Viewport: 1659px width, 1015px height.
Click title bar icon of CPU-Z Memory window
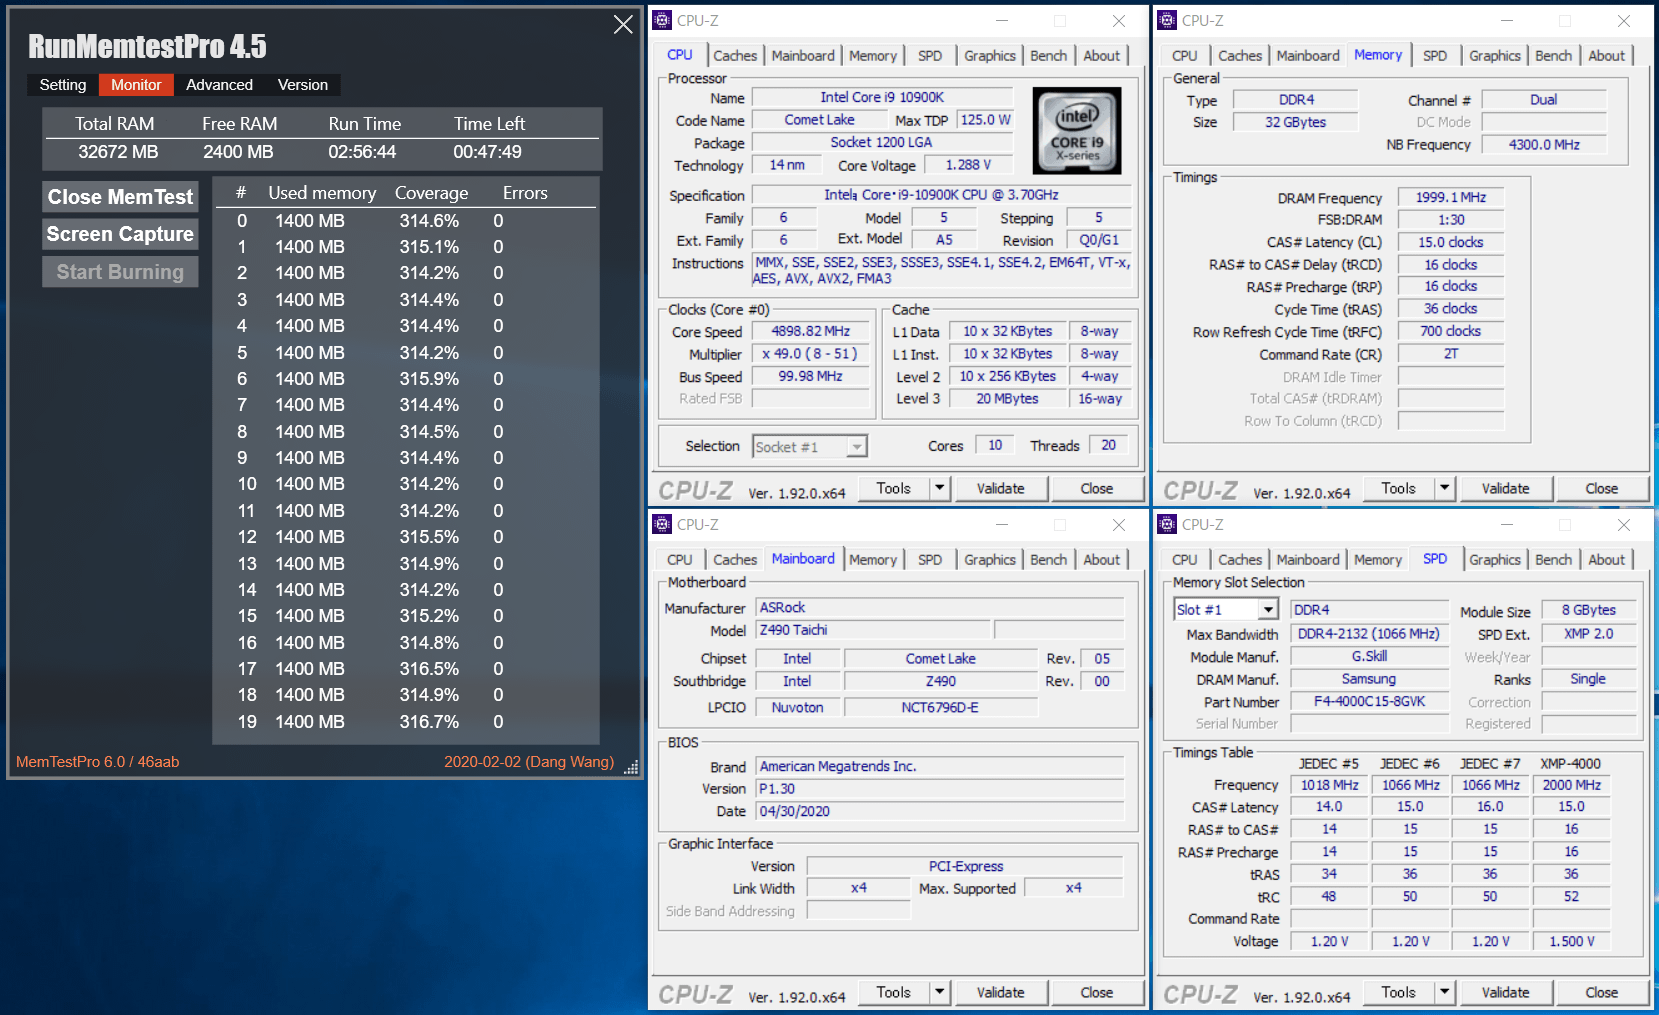pos(1167,21)
